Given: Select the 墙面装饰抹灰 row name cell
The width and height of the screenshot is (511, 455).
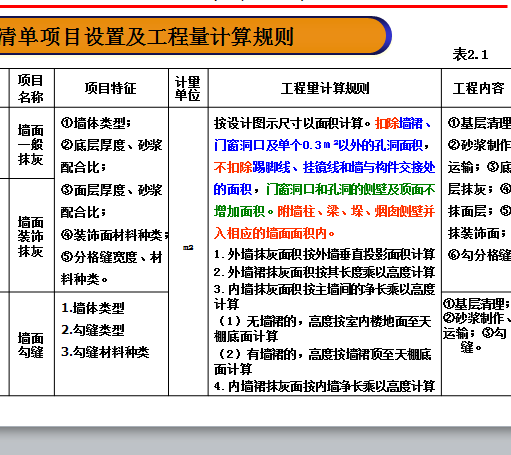Looking at the screenshot, I should pyautogui.click(x=31, y=236).
